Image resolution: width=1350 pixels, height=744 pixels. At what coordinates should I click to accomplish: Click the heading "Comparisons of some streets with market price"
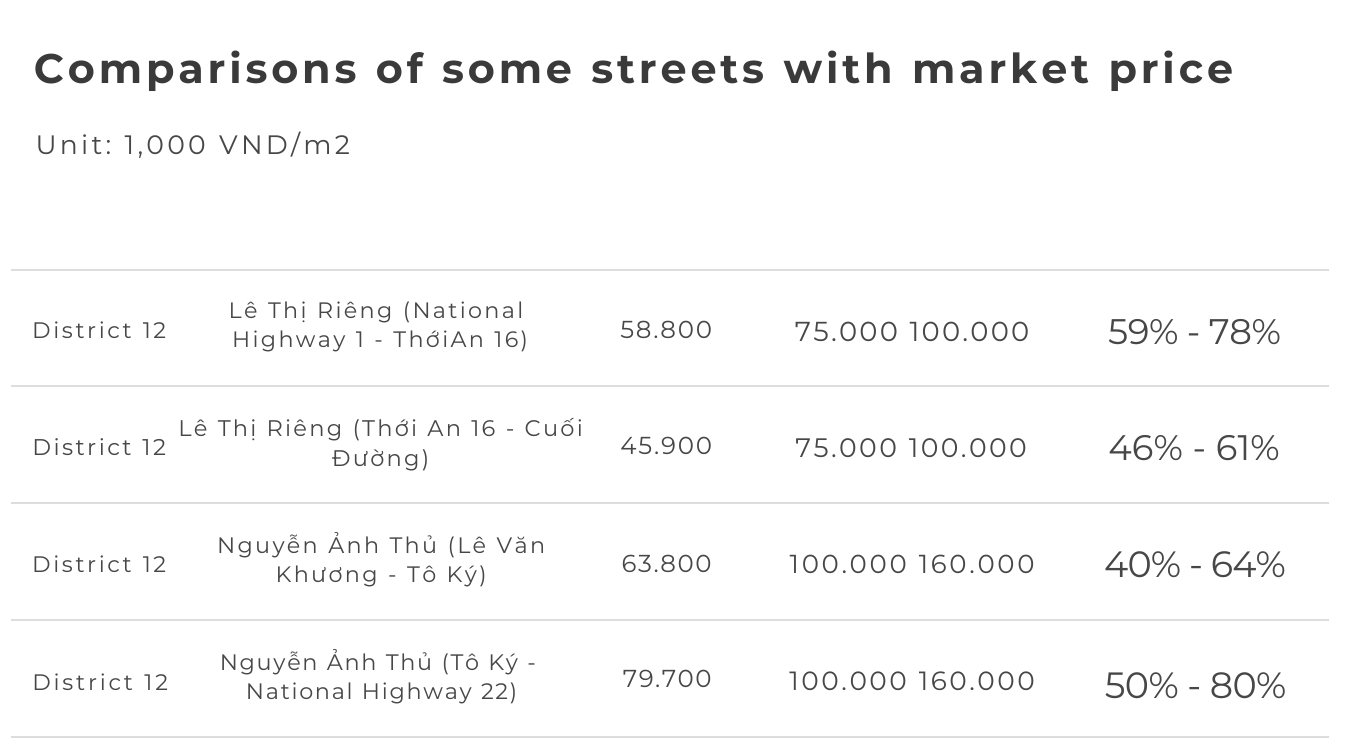pyautogui.click(x=635, y=70)
